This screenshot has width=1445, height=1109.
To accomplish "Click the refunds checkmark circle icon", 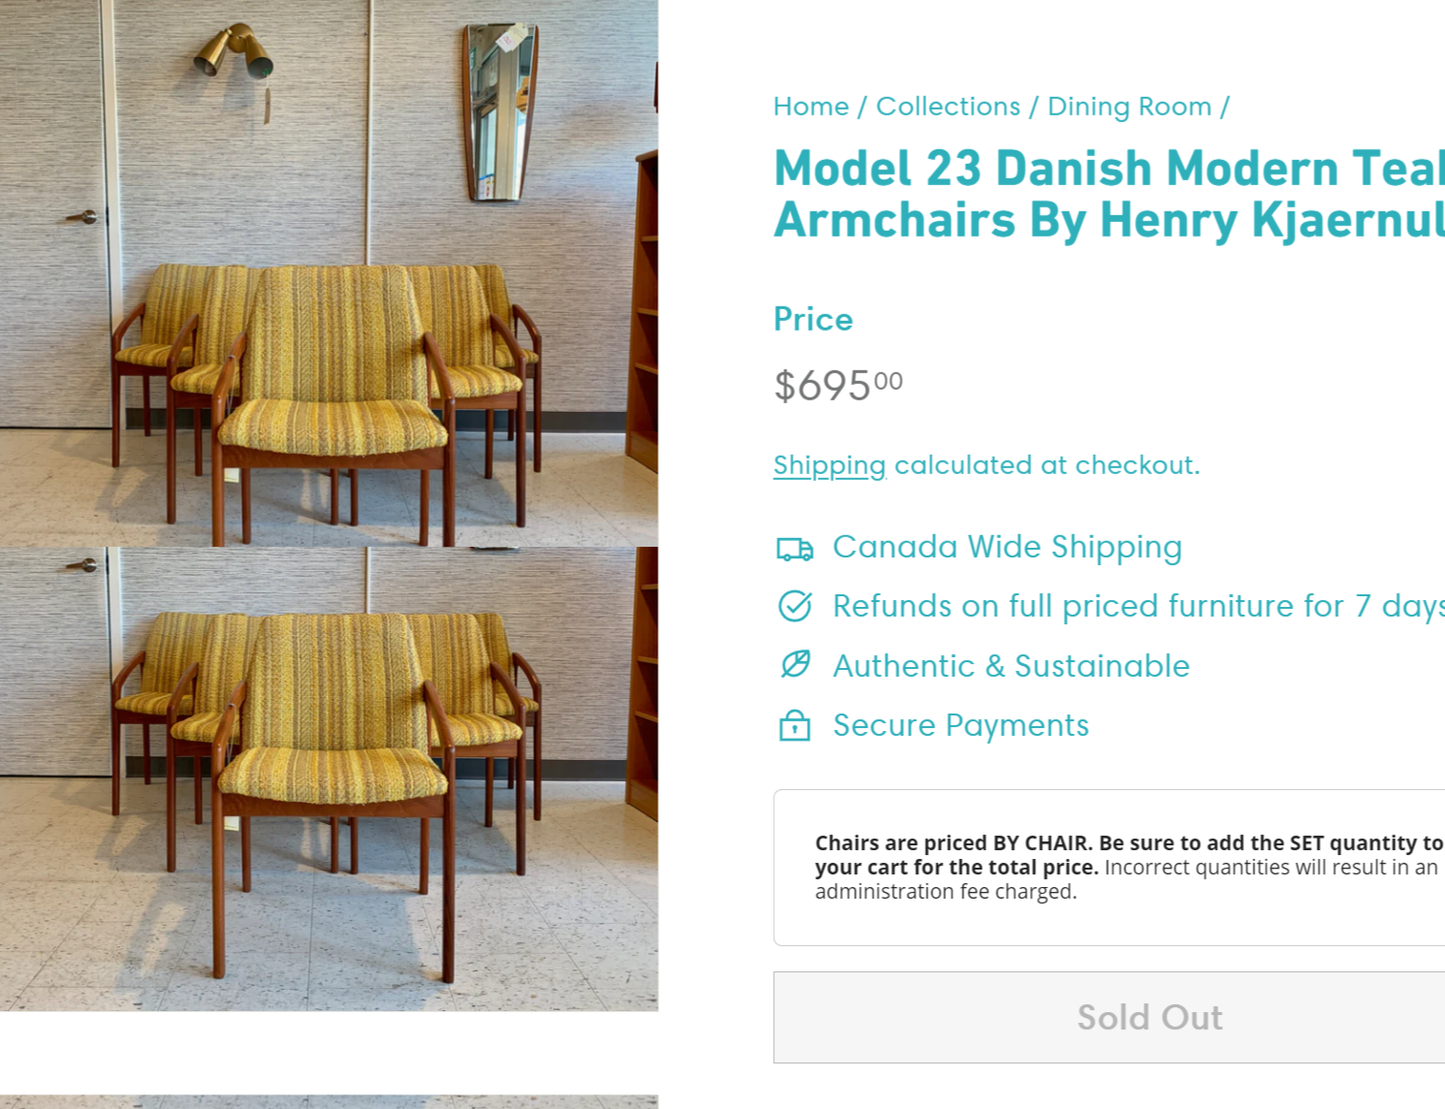I will pyautogui.click(x=795, y=606).
